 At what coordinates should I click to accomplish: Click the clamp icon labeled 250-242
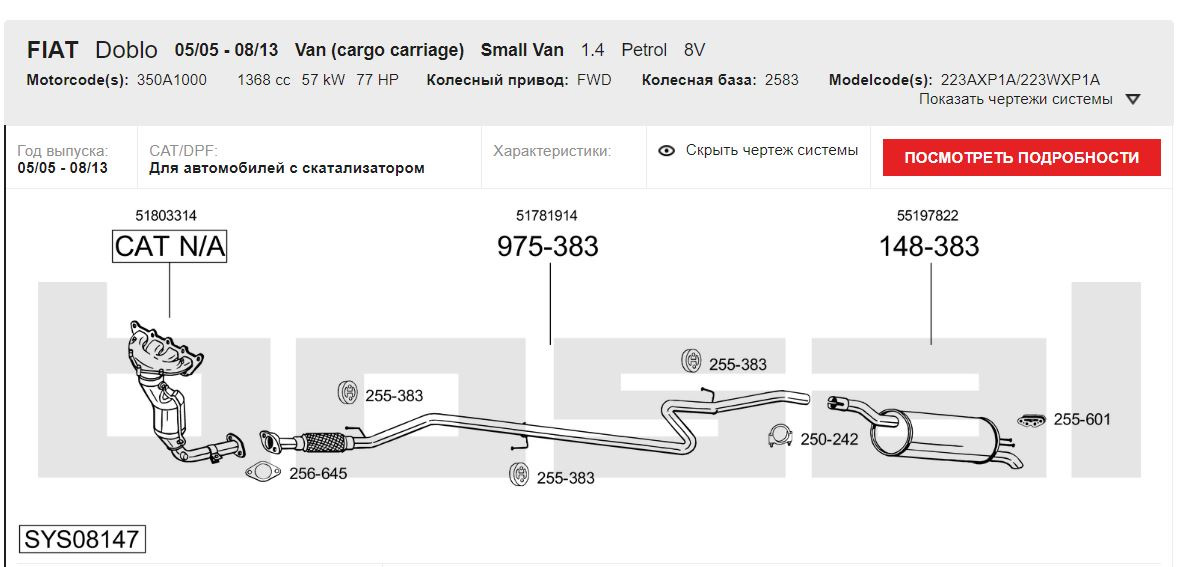tap(780, 437)
